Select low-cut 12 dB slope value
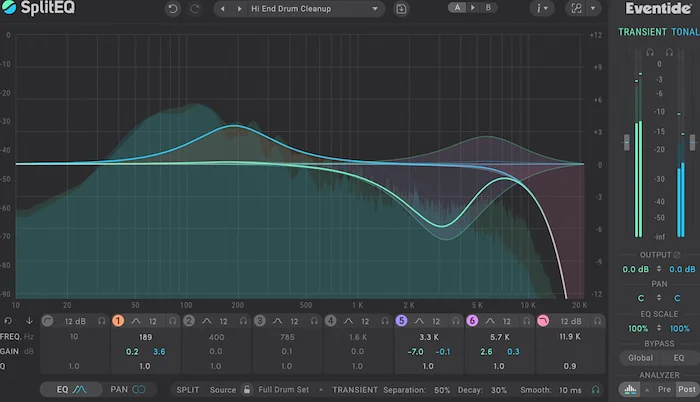Screen dimensions: 700x402 click(75, 321)
